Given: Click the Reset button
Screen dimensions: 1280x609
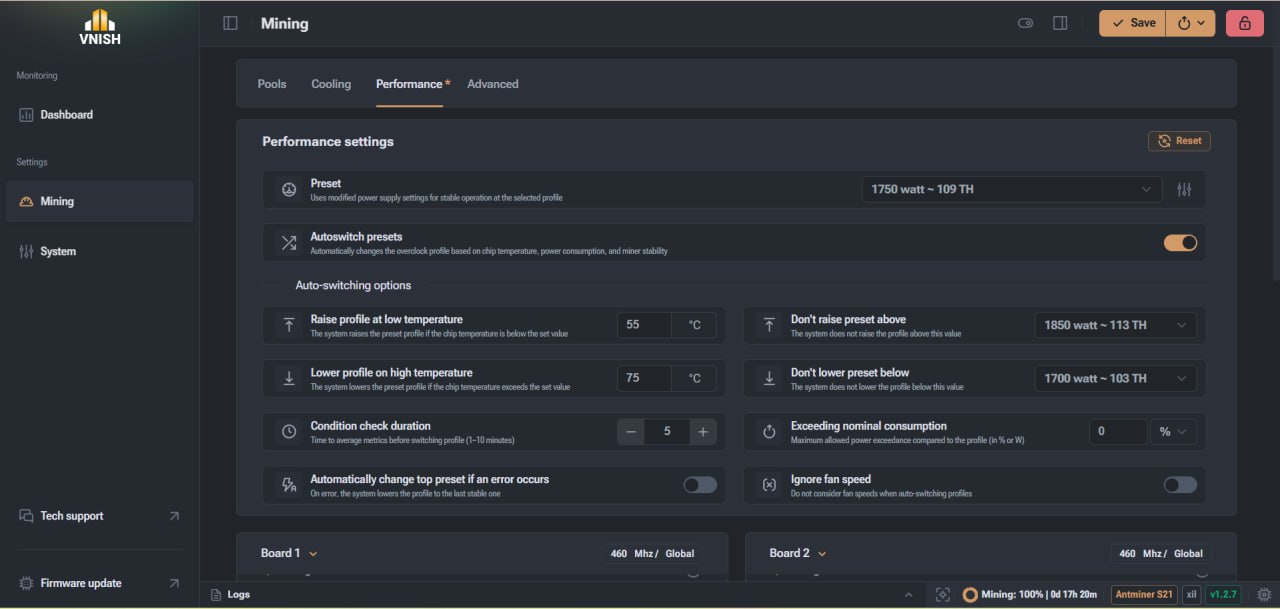Looking at the screenshot, I should click(x=1179, y=141).
